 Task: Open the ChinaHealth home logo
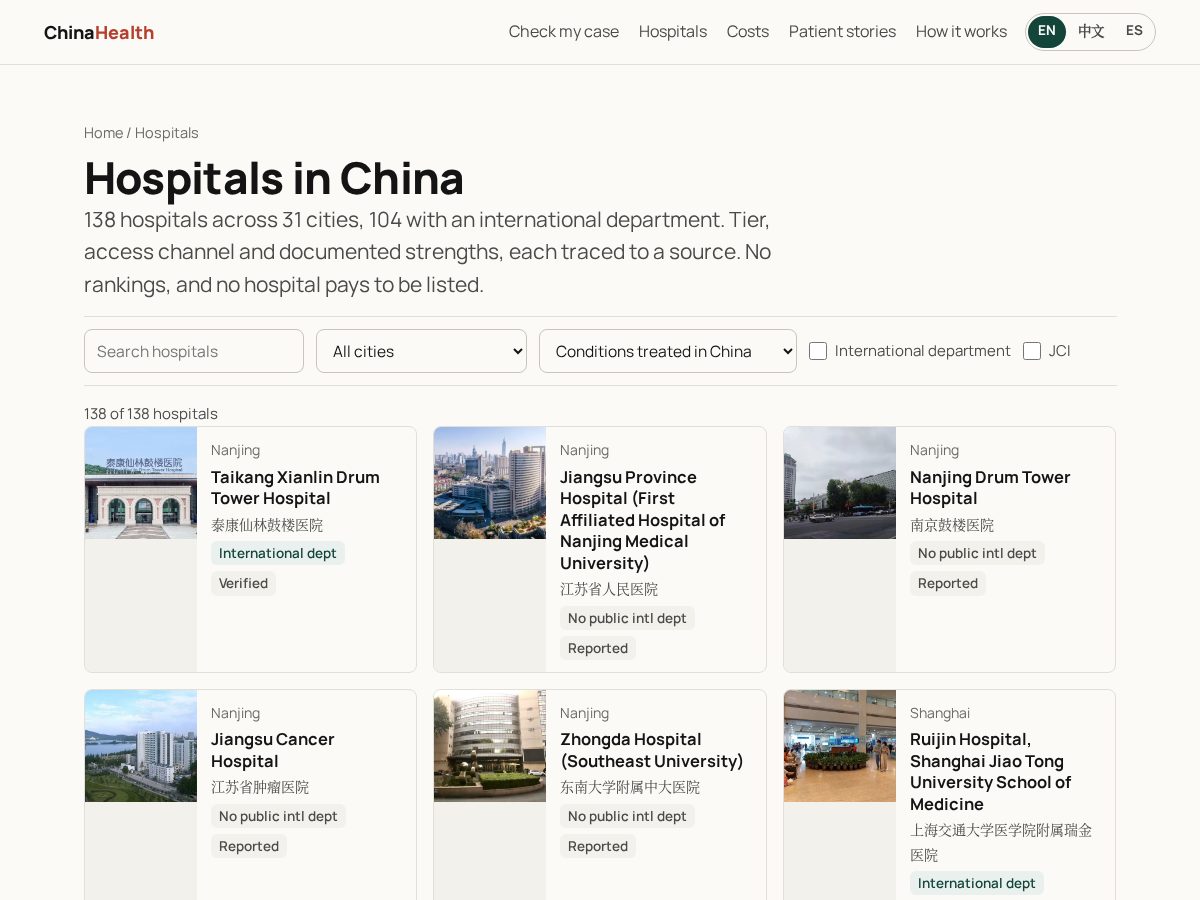pos(99,32)
